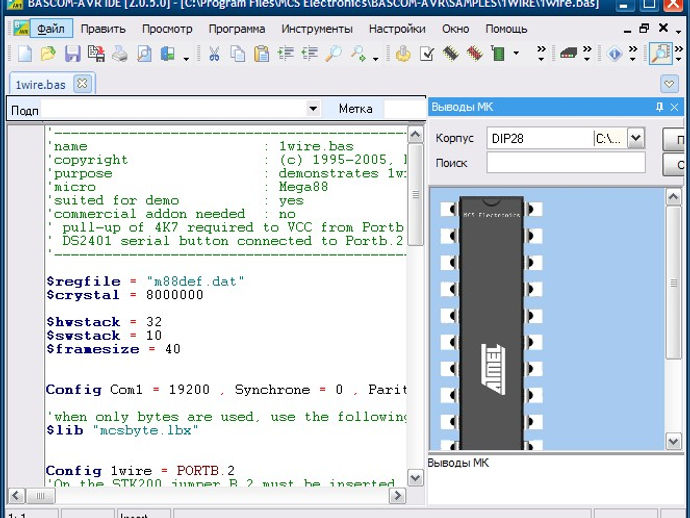Expand toolbar overflow after help icon
Image resolution: width=690 pixels, height=518 pixels.
pyautogui.click(x=633, y=53)
